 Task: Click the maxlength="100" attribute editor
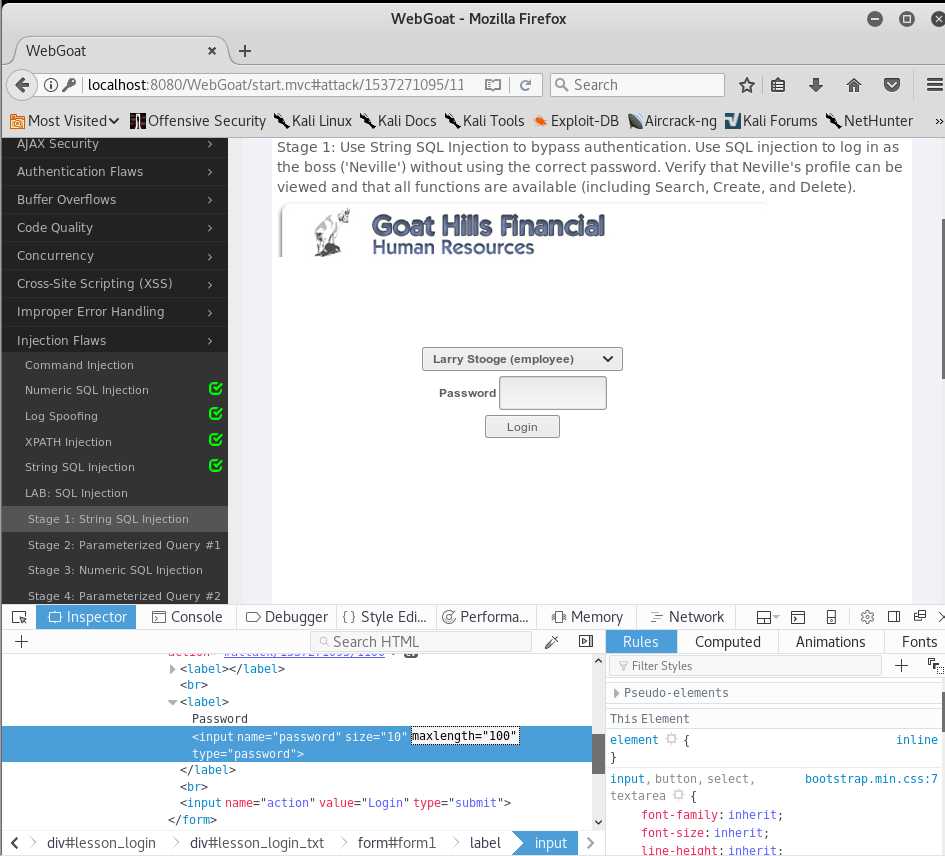click(x=464, y=736)
